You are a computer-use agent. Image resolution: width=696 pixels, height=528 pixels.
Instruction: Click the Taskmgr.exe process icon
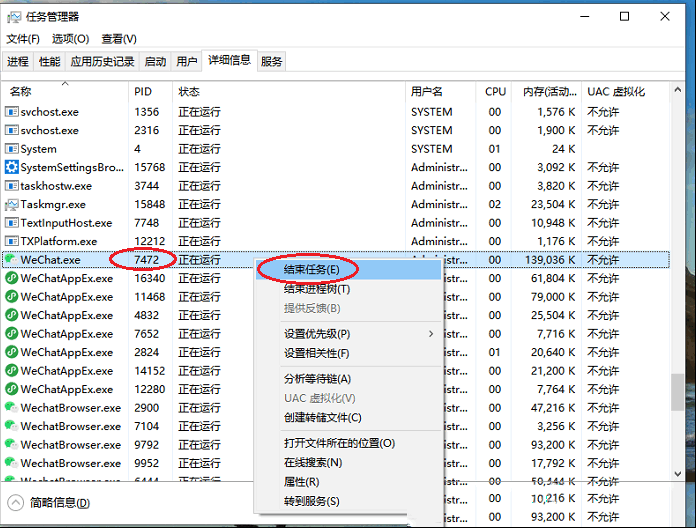pyautogui.click(x=11, y=205)
